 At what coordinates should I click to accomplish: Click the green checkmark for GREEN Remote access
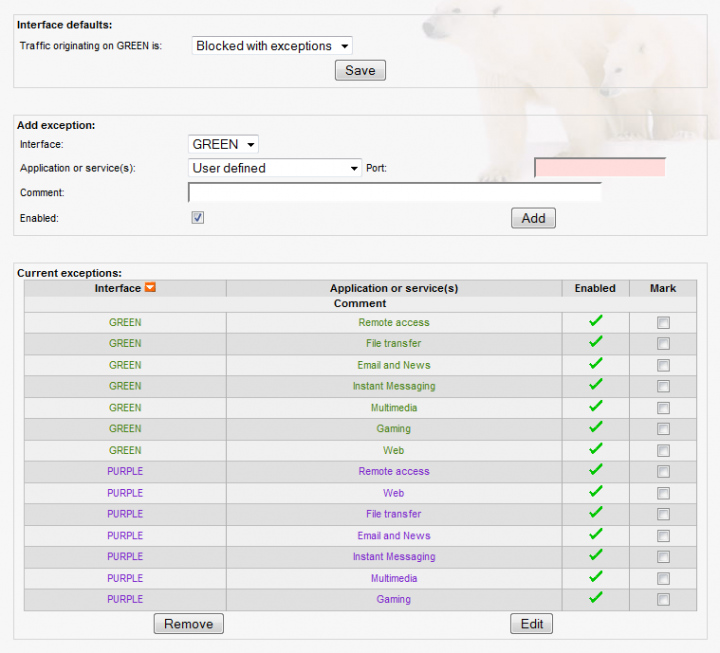point(596,322)
